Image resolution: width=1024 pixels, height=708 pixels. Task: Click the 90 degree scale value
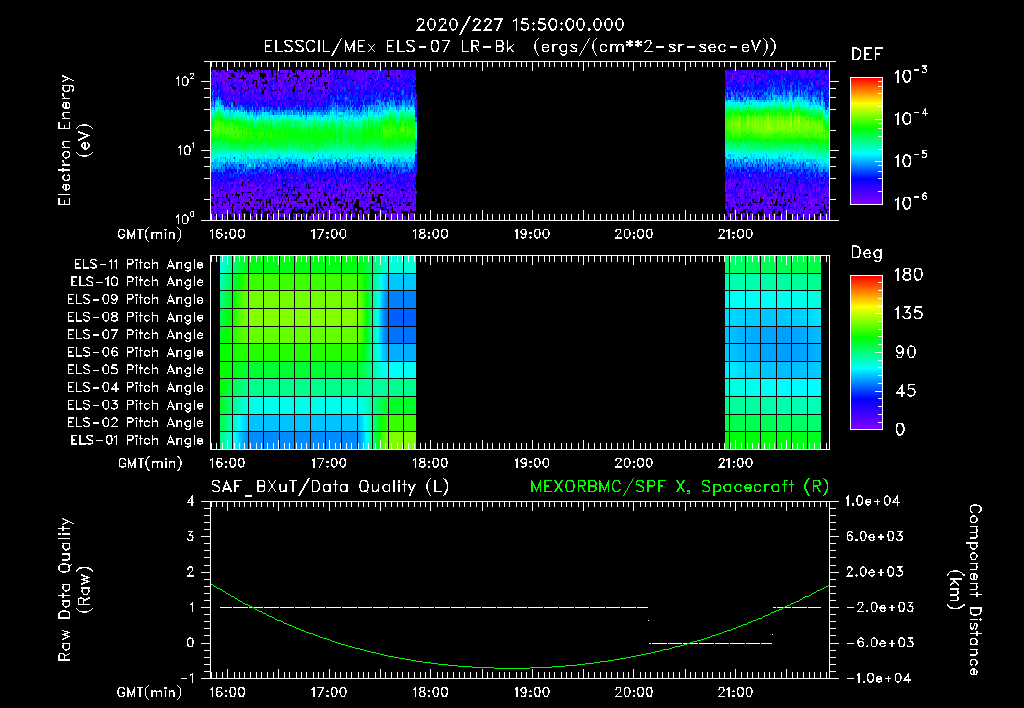pos(905,352)
